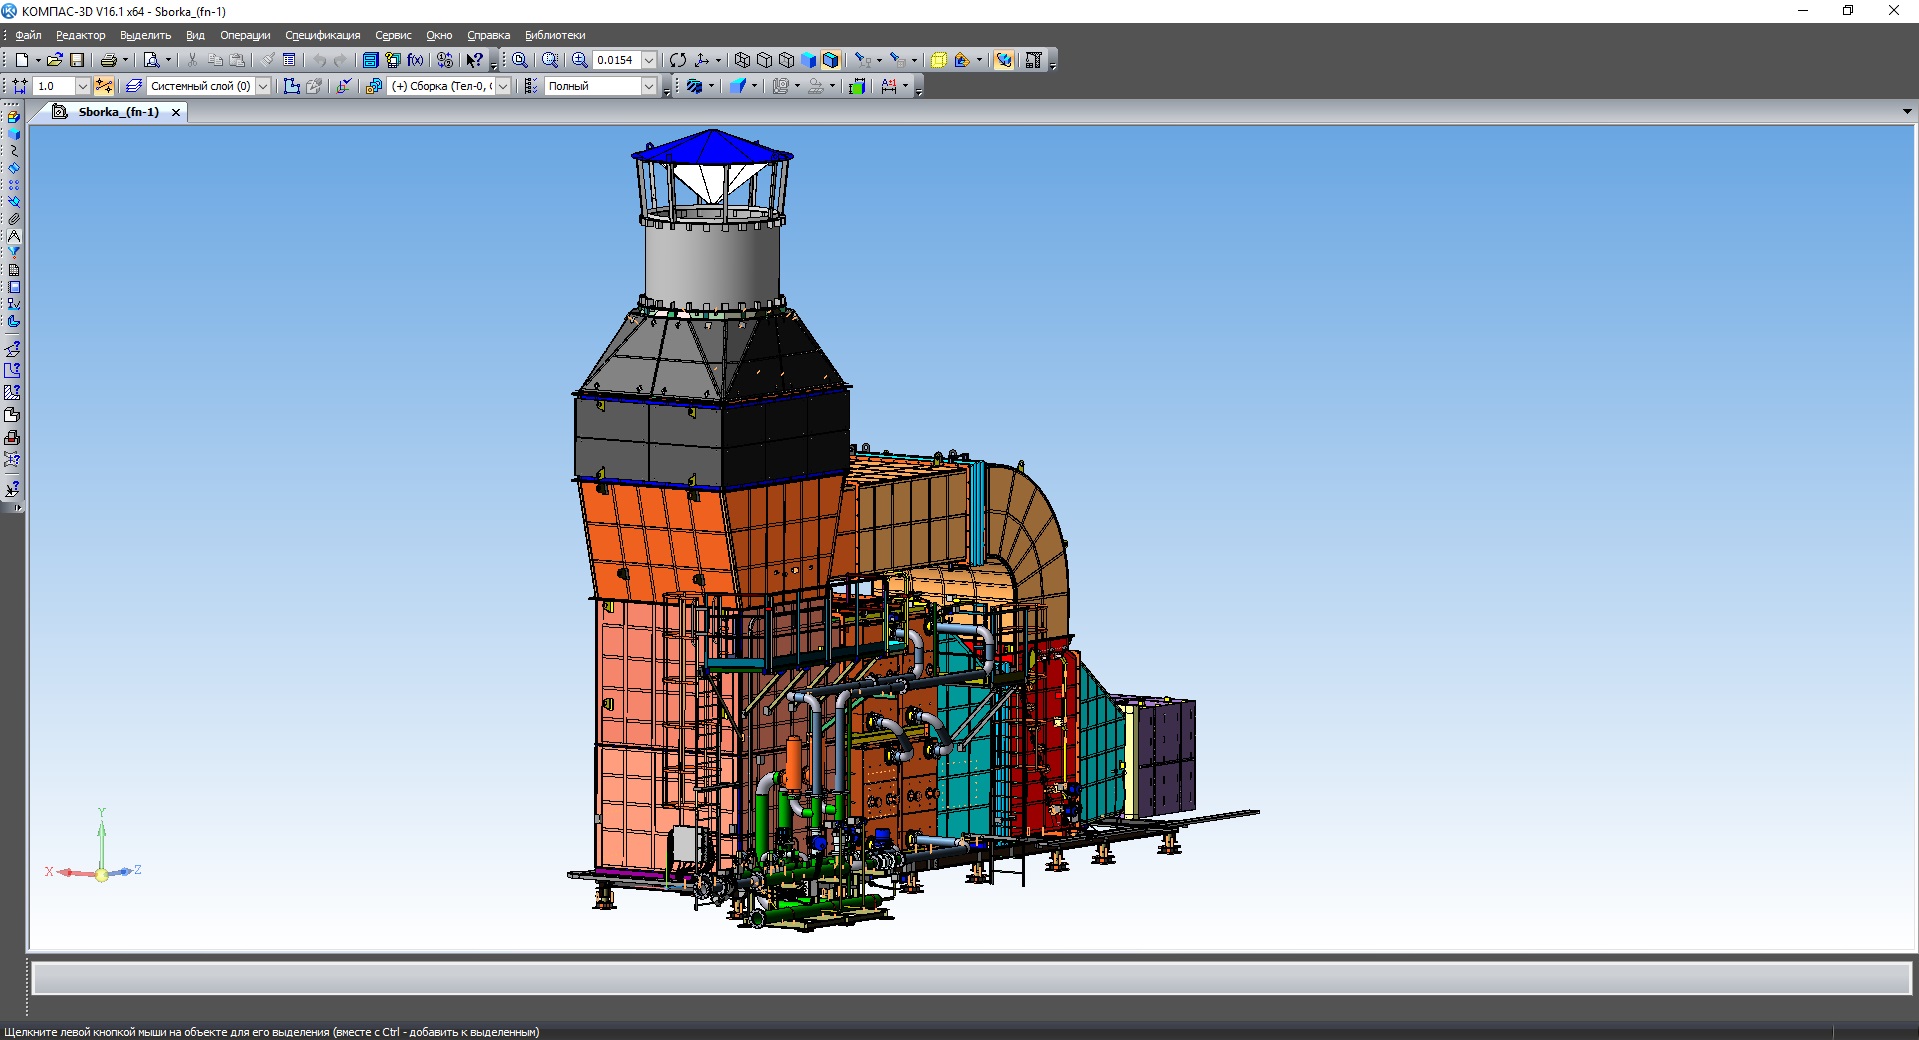Screen dimensions: 1919x1040
Task: Click the Save document floppy disk icon
Action: (x=77, y=60)
